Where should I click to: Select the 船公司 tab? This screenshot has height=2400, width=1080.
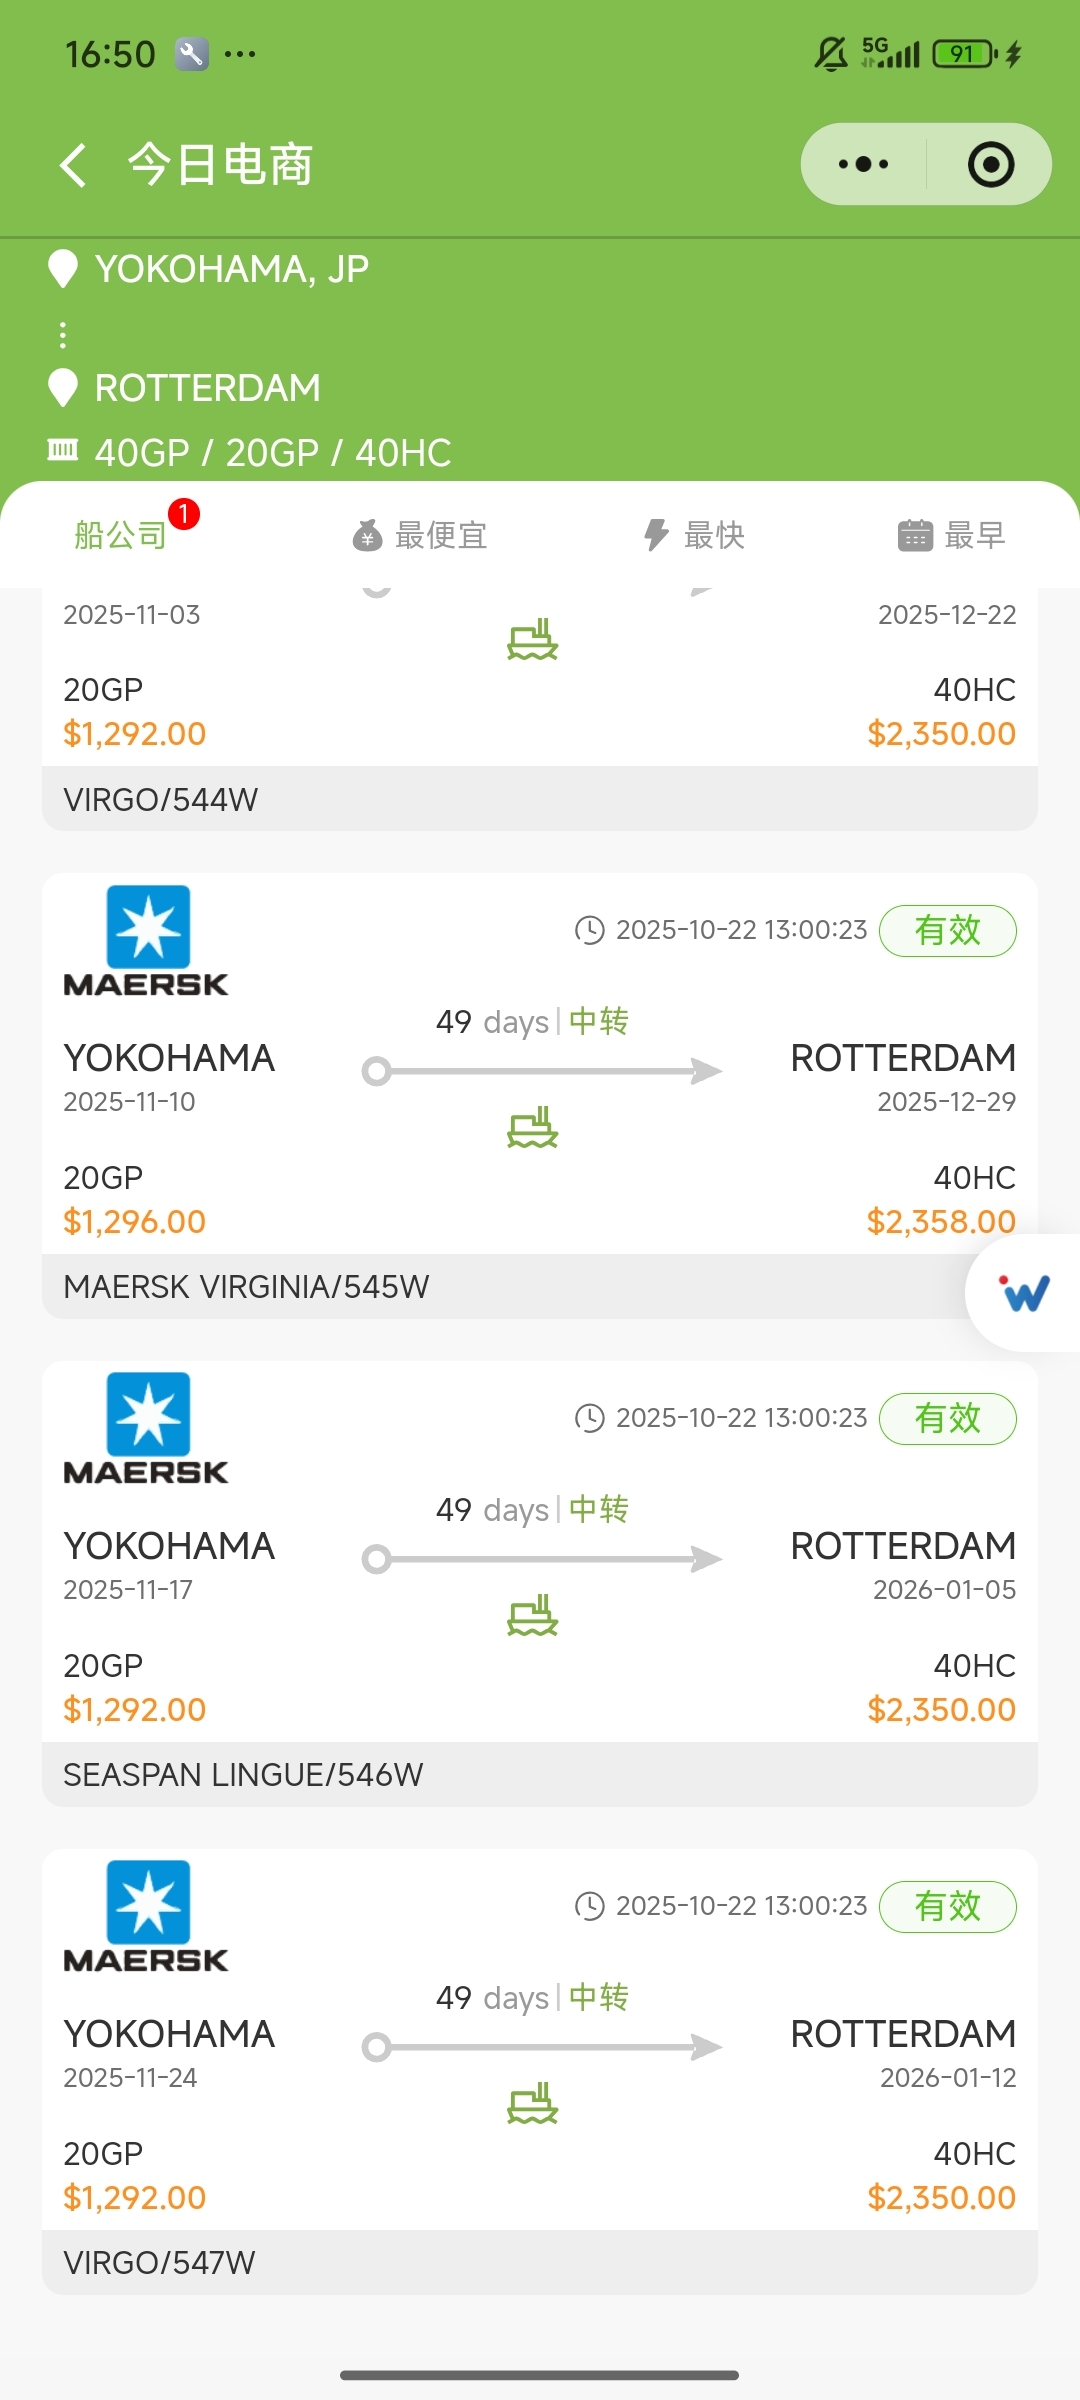pyautogui.click(x=121, y=535)
